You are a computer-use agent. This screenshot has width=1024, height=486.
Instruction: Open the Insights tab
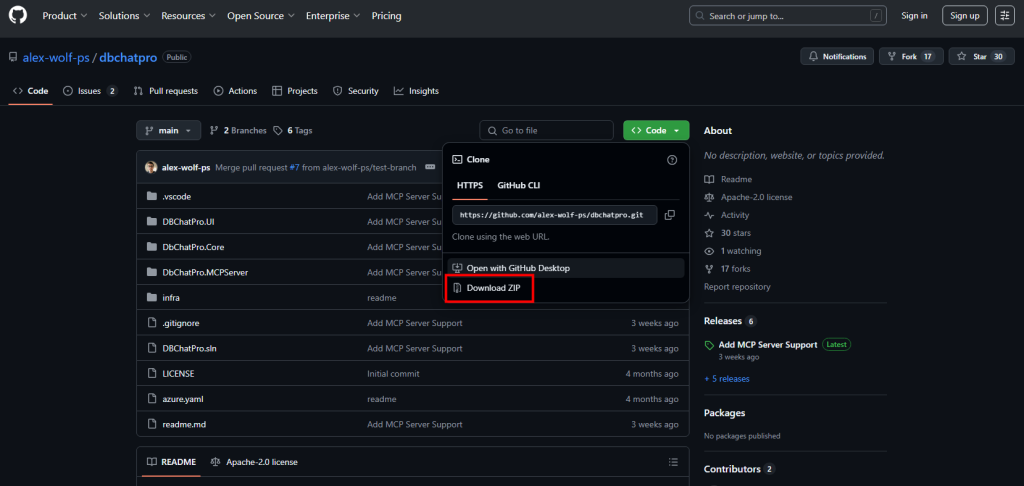coord(416,91)
